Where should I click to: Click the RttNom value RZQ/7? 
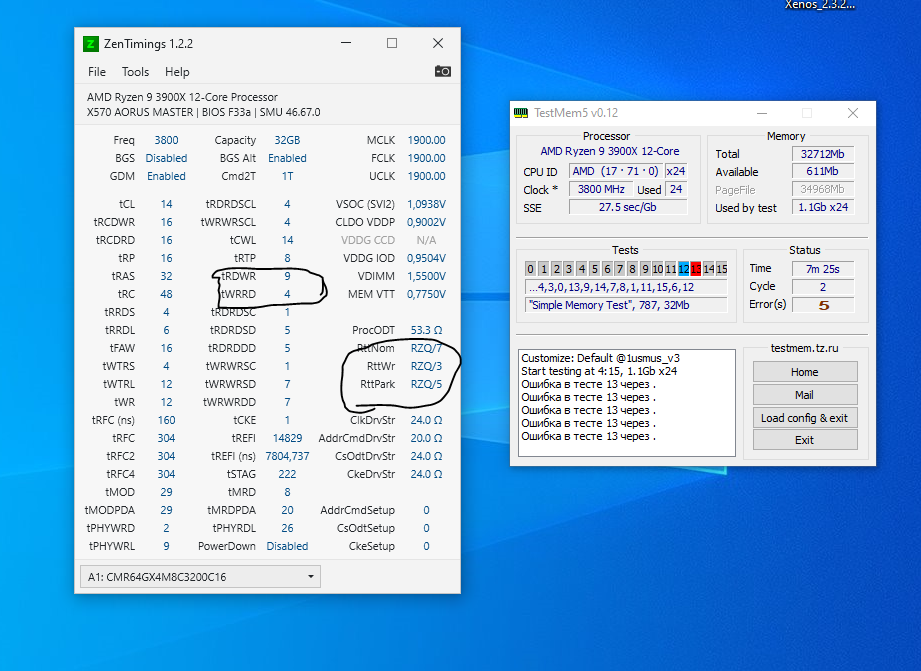pos(426,348)
